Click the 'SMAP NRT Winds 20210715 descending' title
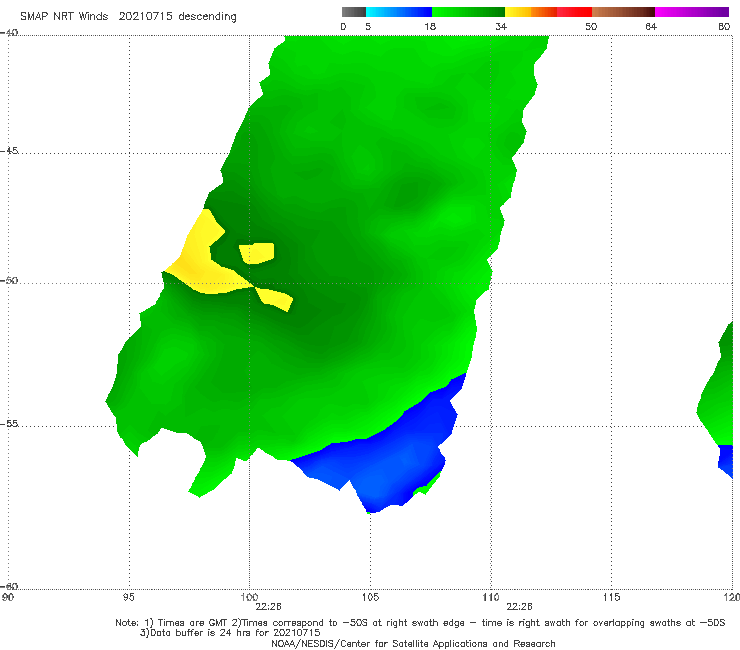This screenshot has width=740, height=650. click(x=128, y=16)
